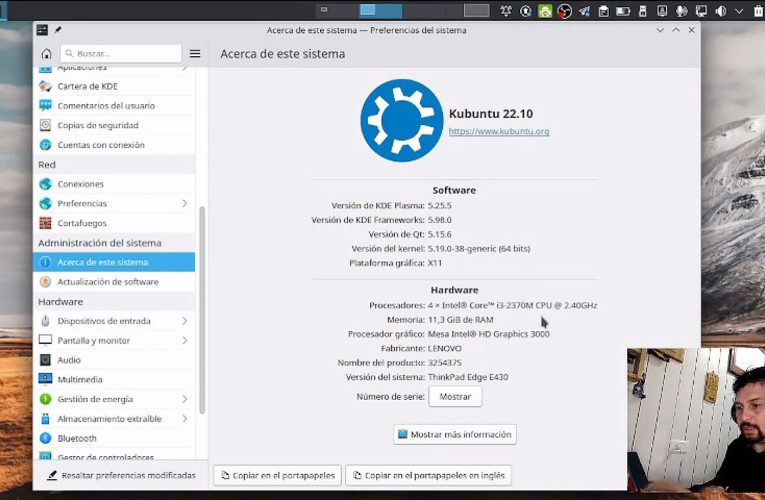Screen dimensions: 765x500
Task: Open the hamburger menu beside search
Action: [x=195, y=54]
